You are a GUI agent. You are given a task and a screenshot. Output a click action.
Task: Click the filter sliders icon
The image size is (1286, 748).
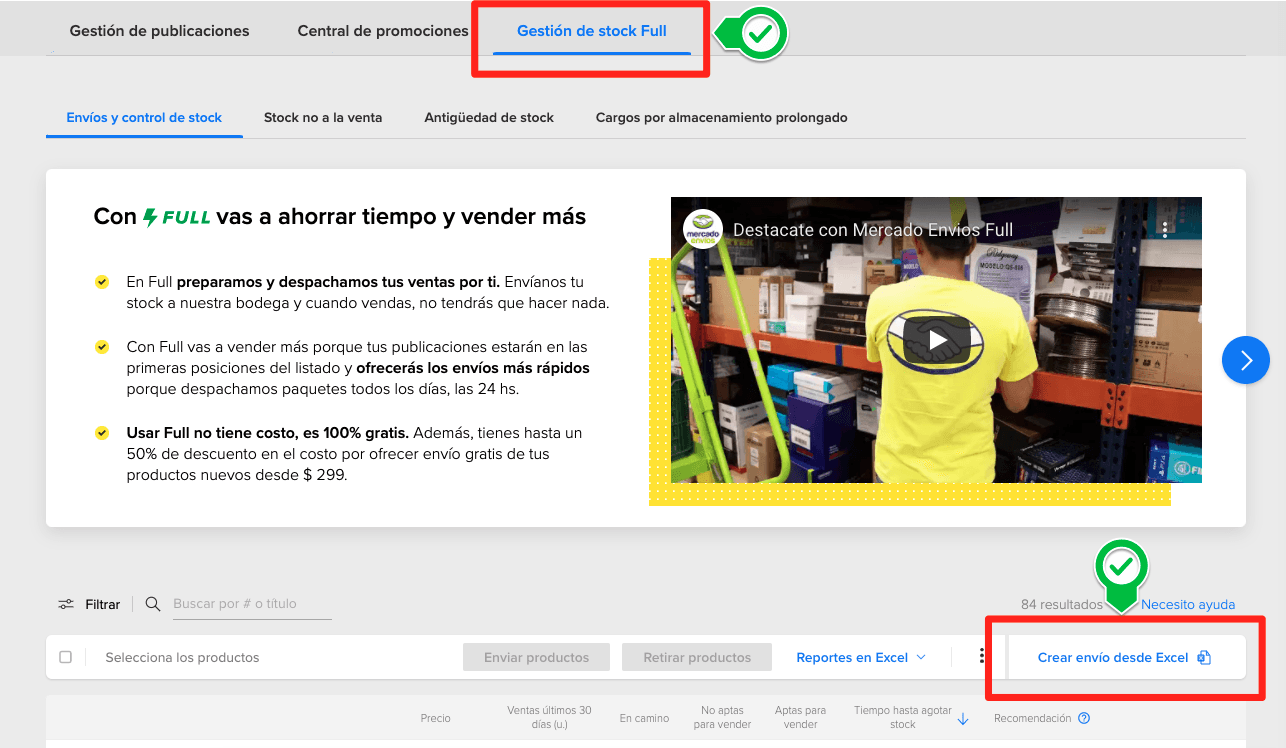pos(66,604)
